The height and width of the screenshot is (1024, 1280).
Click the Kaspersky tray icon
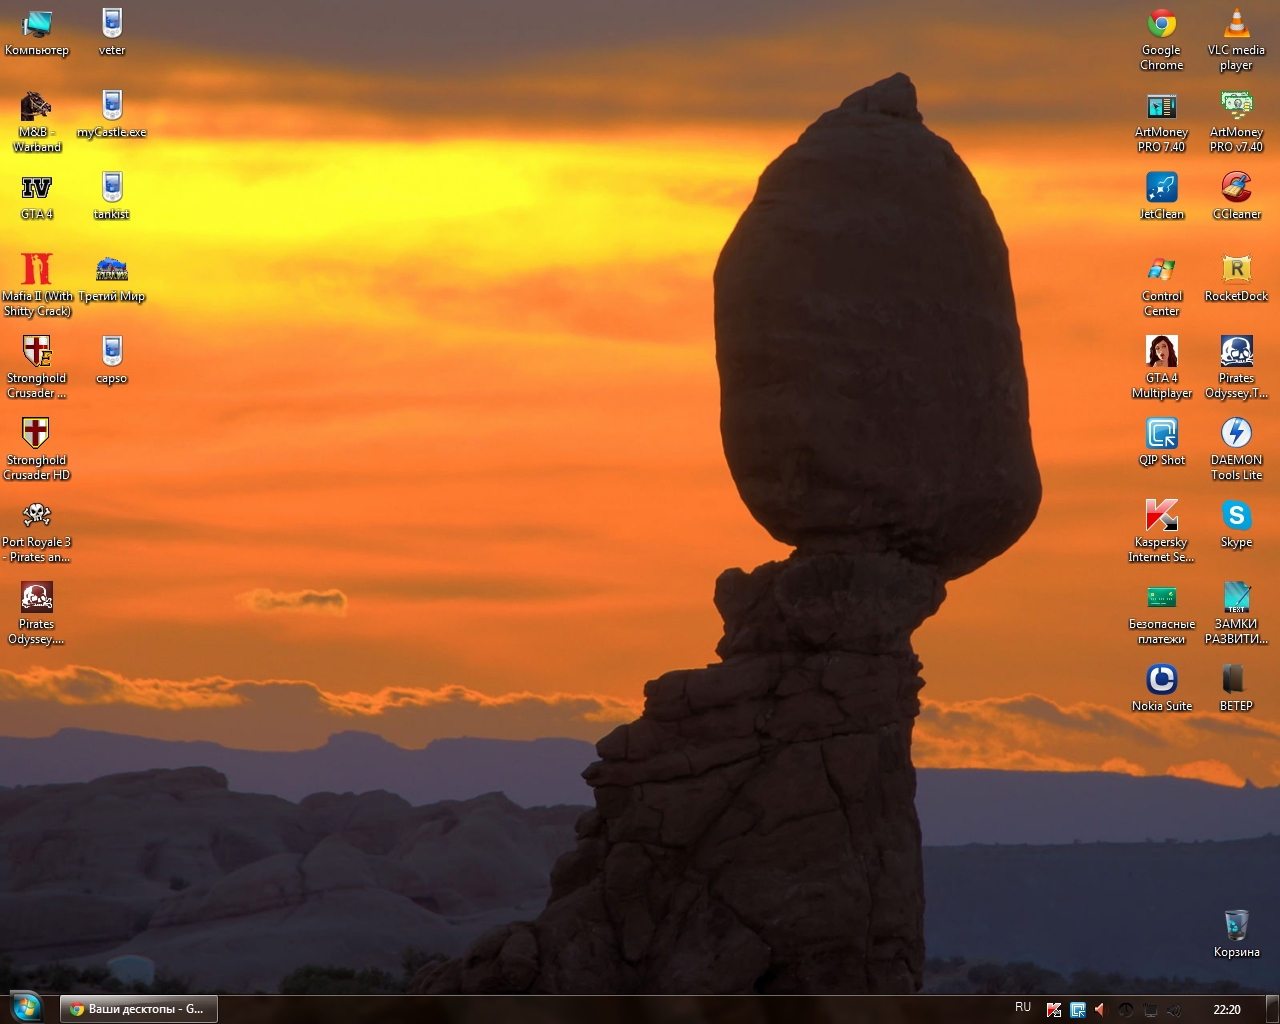[x=1053, y=1010]
